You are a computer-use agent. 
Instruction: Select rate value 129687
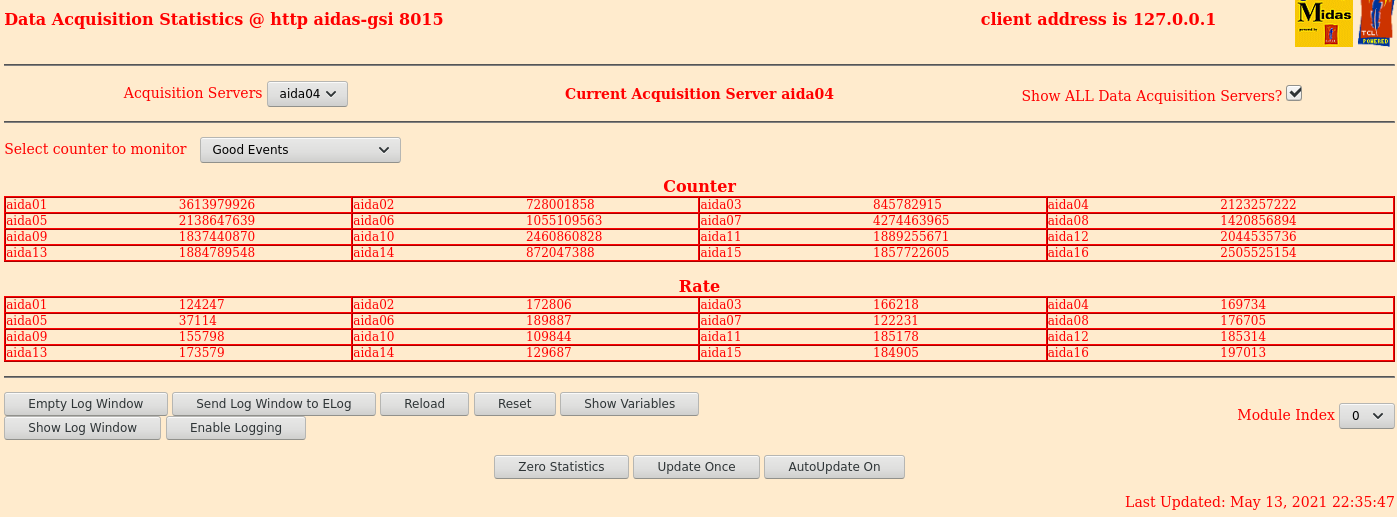(x=549, y=353)
